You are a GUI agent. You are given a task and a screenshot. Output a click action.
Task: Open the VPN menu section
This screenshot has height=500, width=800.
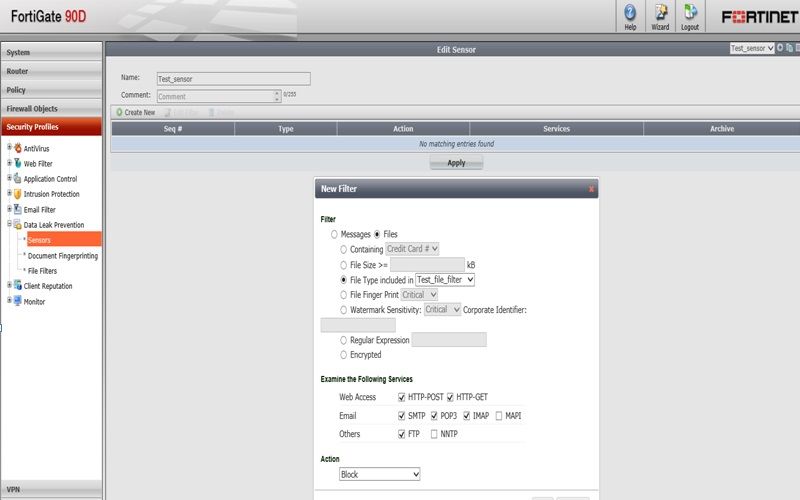[x=52, y=489]
